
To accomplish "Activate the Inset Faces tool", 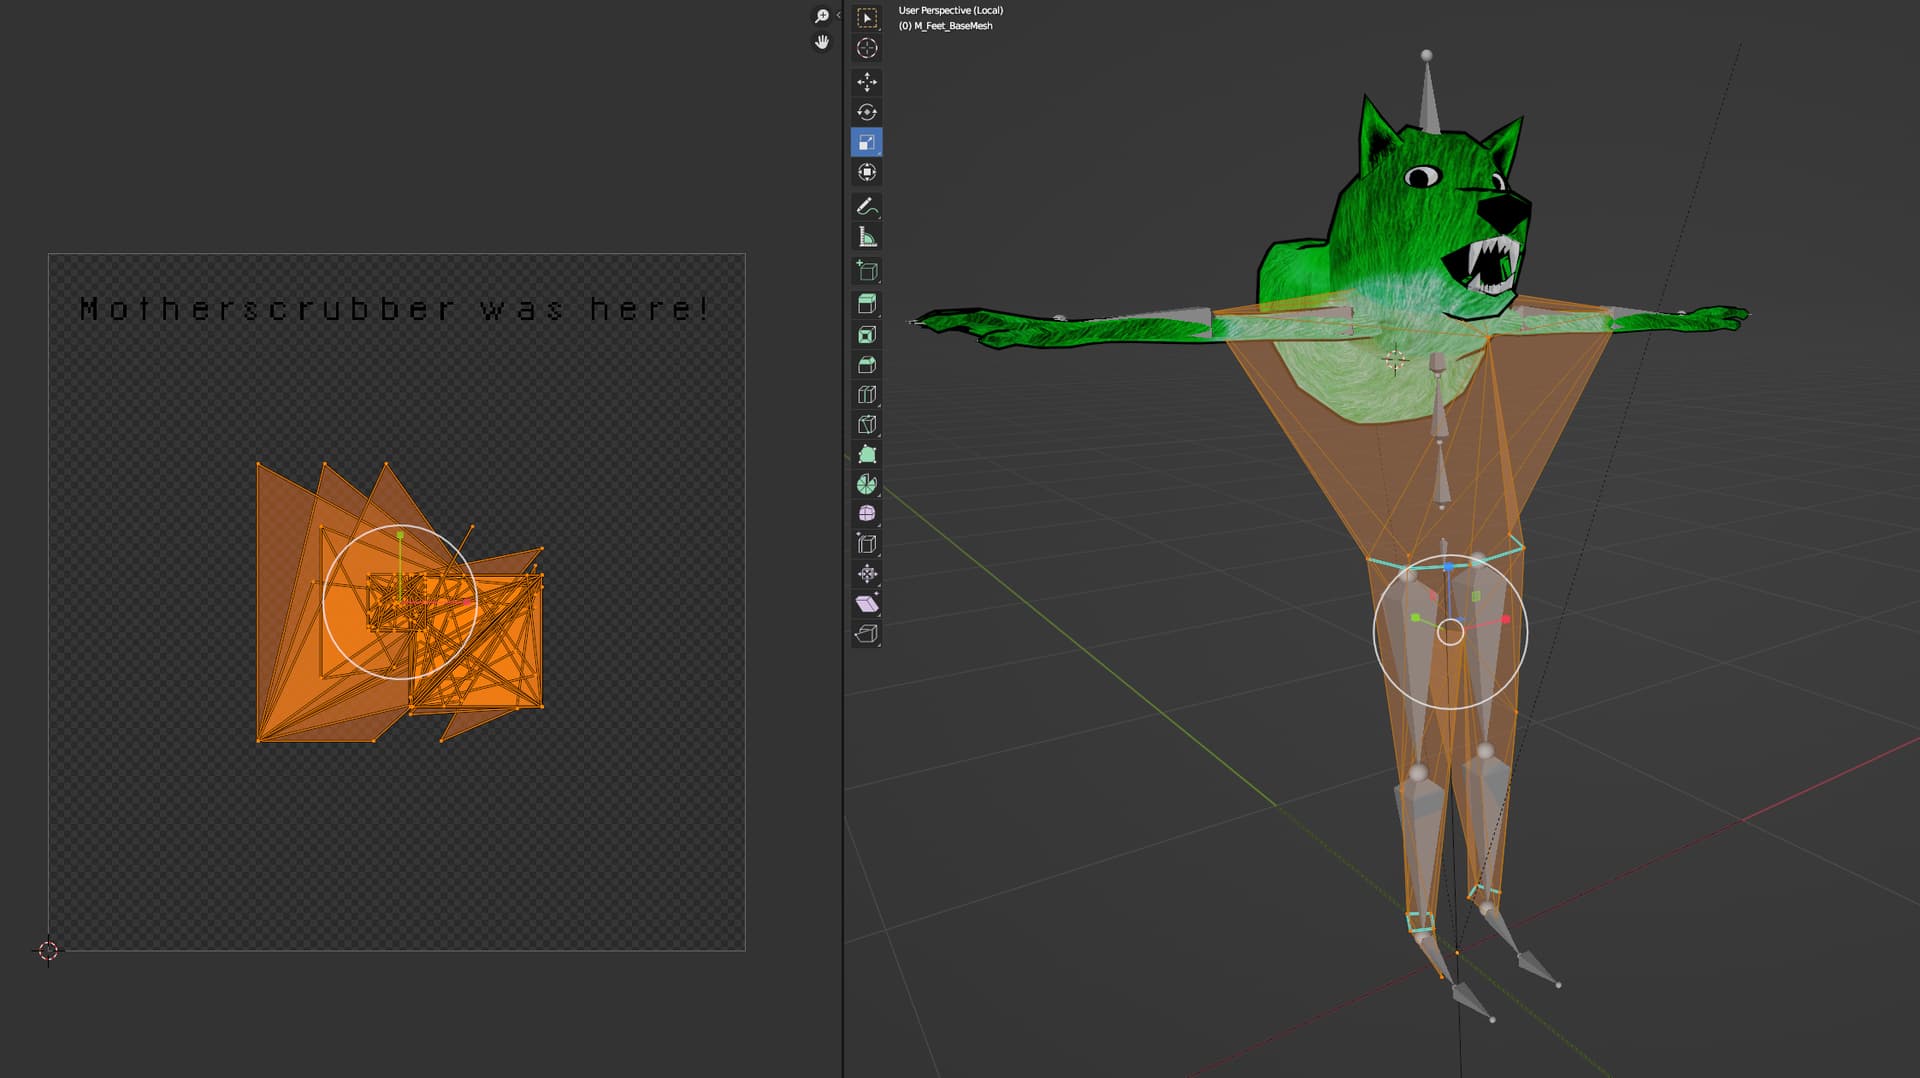I will pos(867,335).
